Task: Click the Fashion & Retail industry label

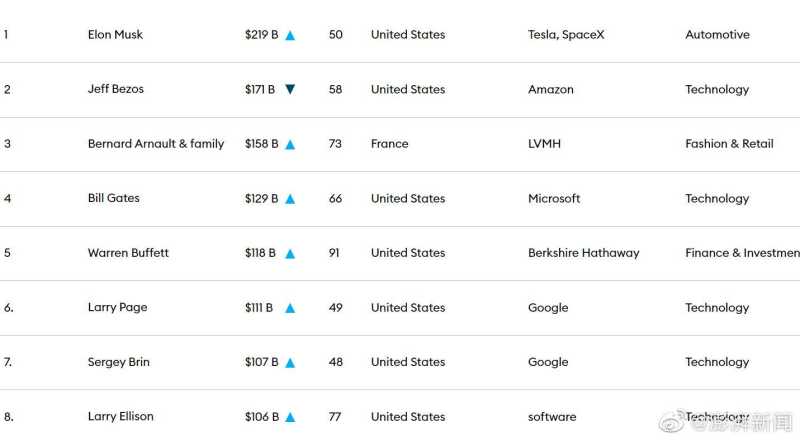Action: click(x=729, y=144)
